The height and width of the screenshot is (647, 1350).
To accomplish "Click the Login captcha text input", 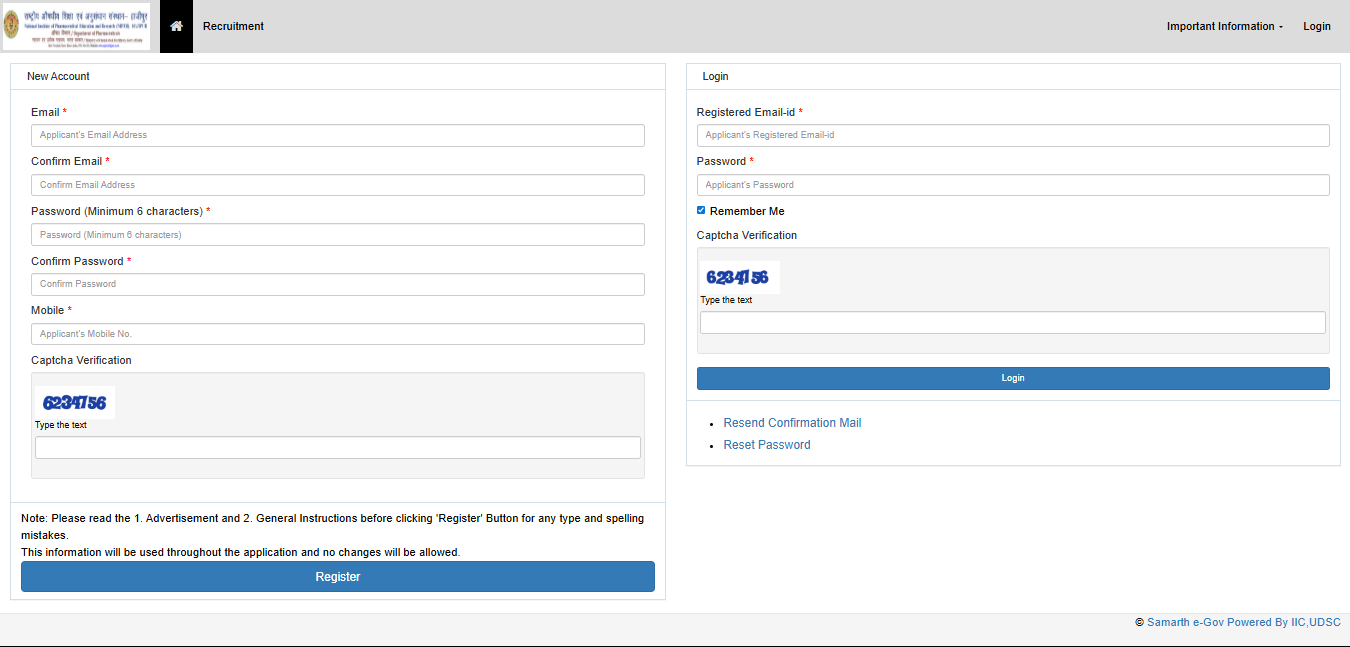I will click(1013, 322).
